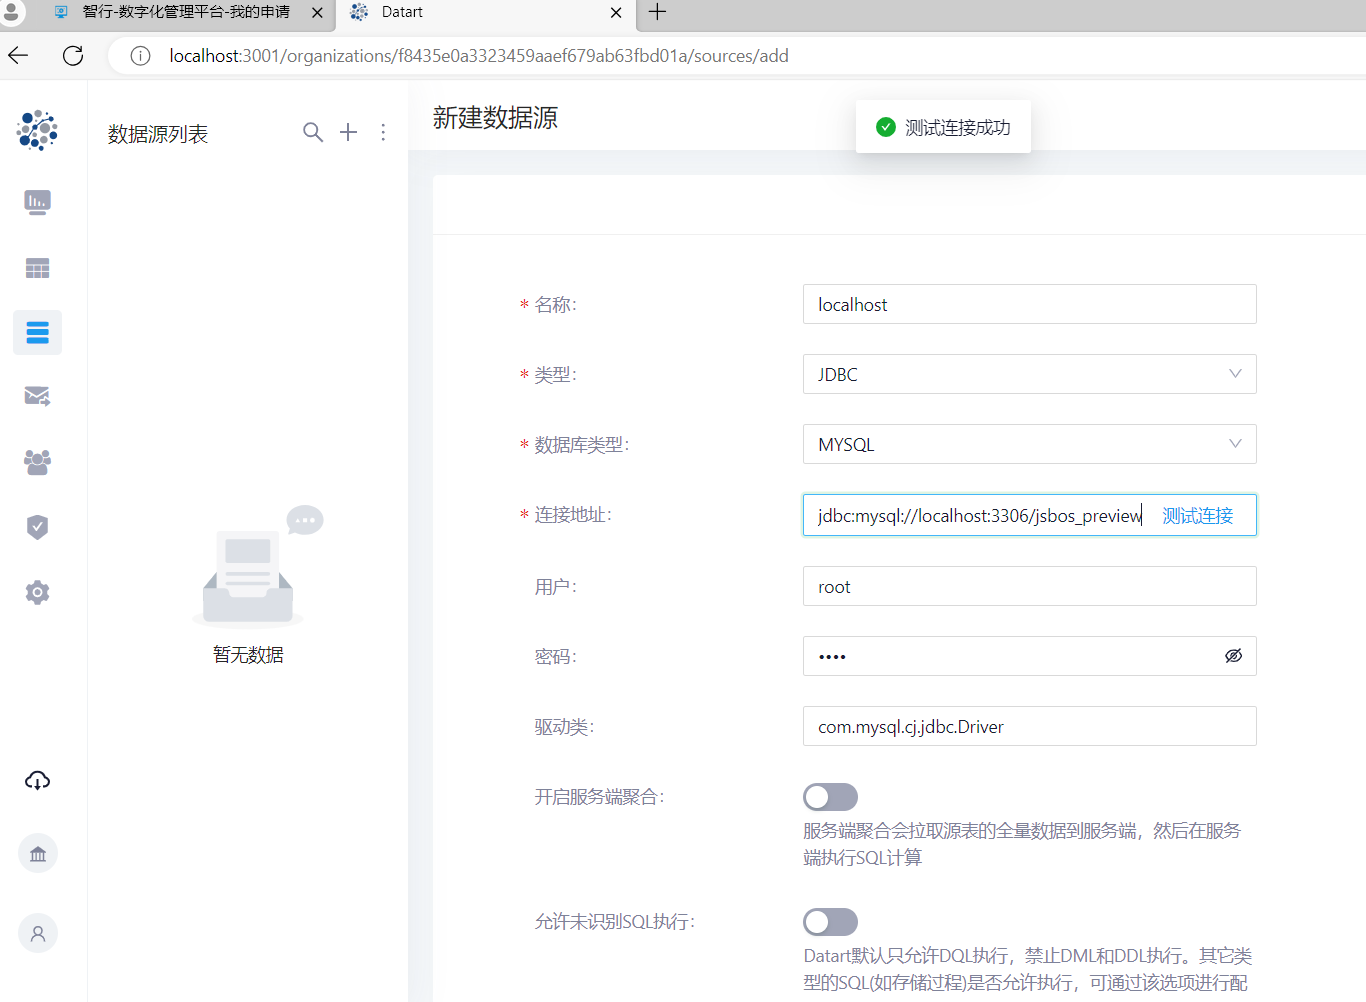Add a new data source with plus icon
This screenshot has width=1366, height=1002.
(x=348, y=132)
